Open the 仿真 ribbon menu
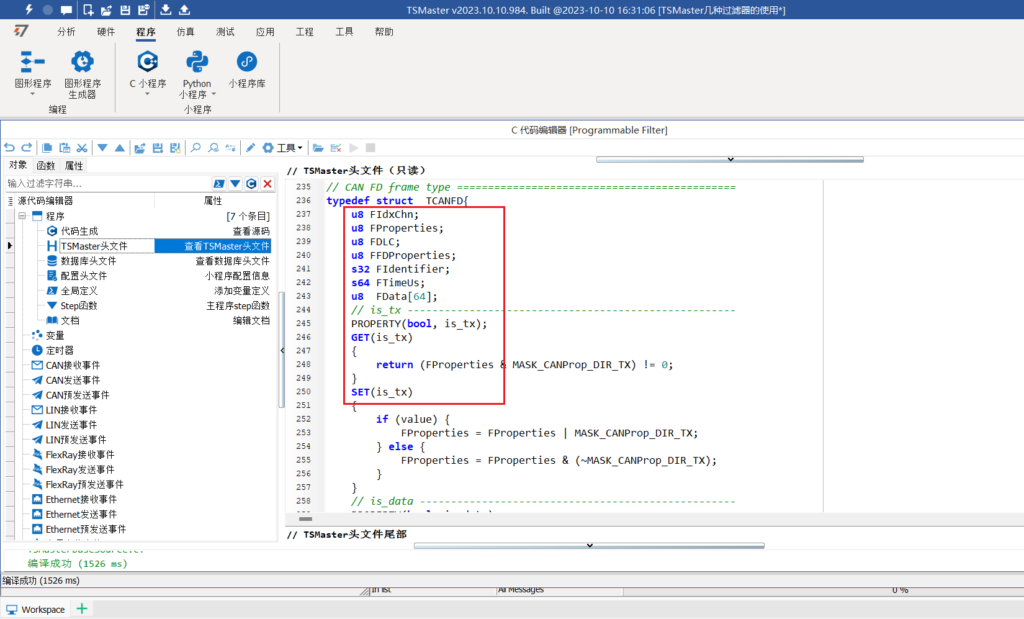Viewport: 1024px width, 619px height. (186, 32)
